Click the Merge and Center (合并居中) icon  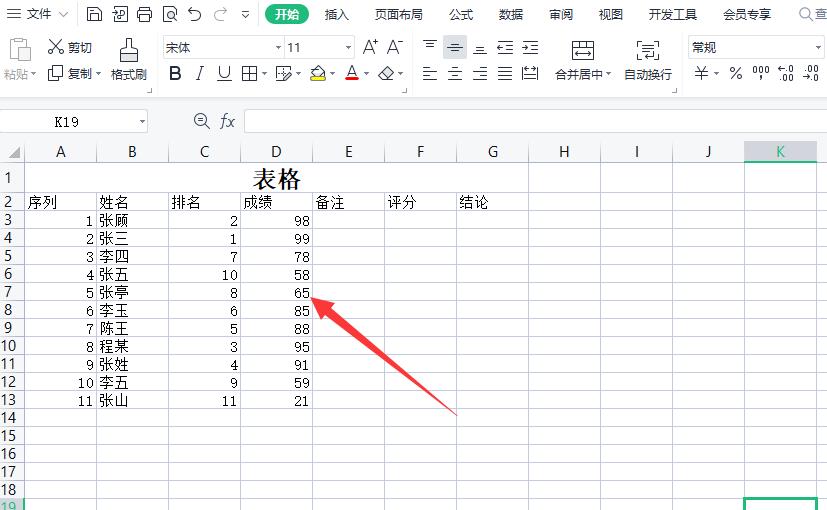click(x=583, y=51)
